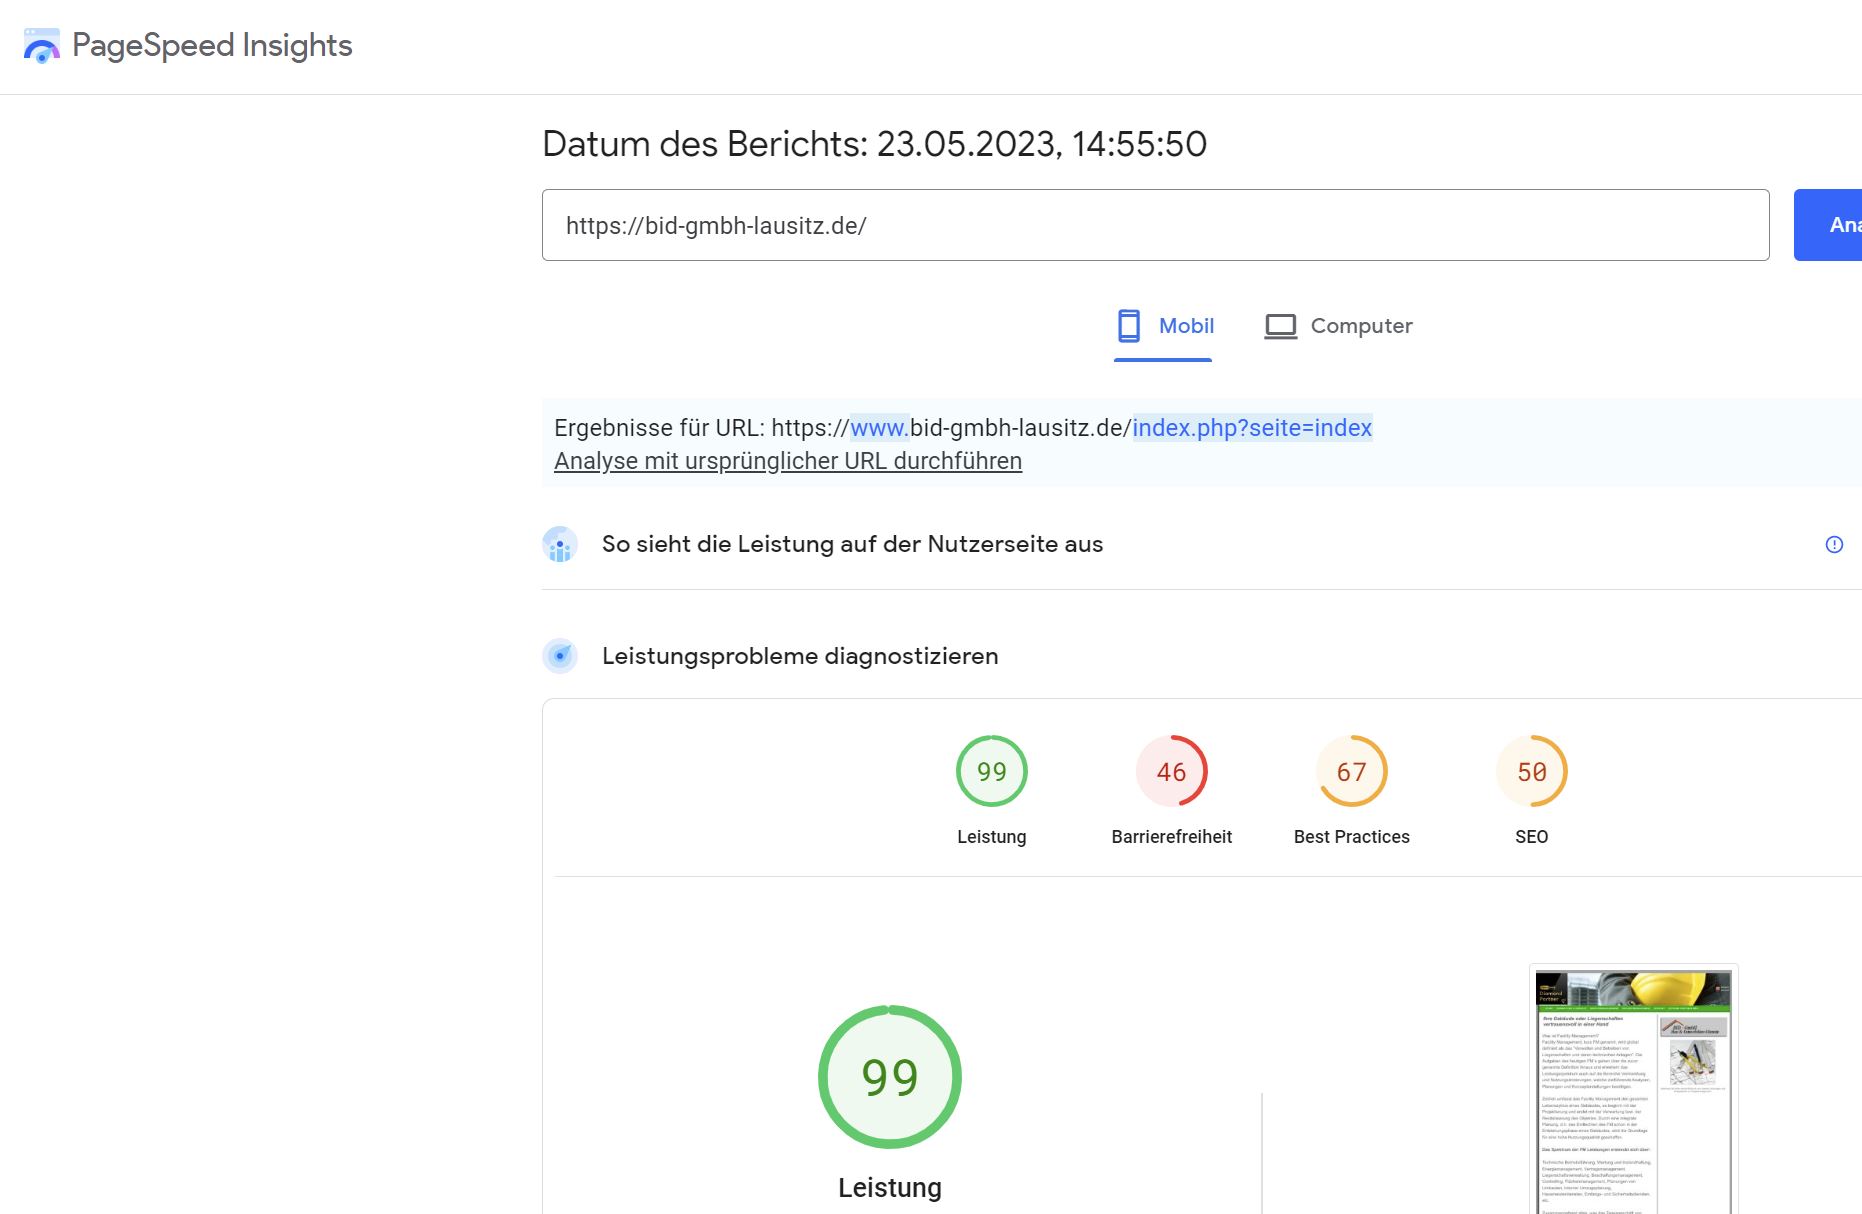Open the website screenshot thumbnail
Viewport: 1862px width, 1214px height.
coord(1634,1090)
